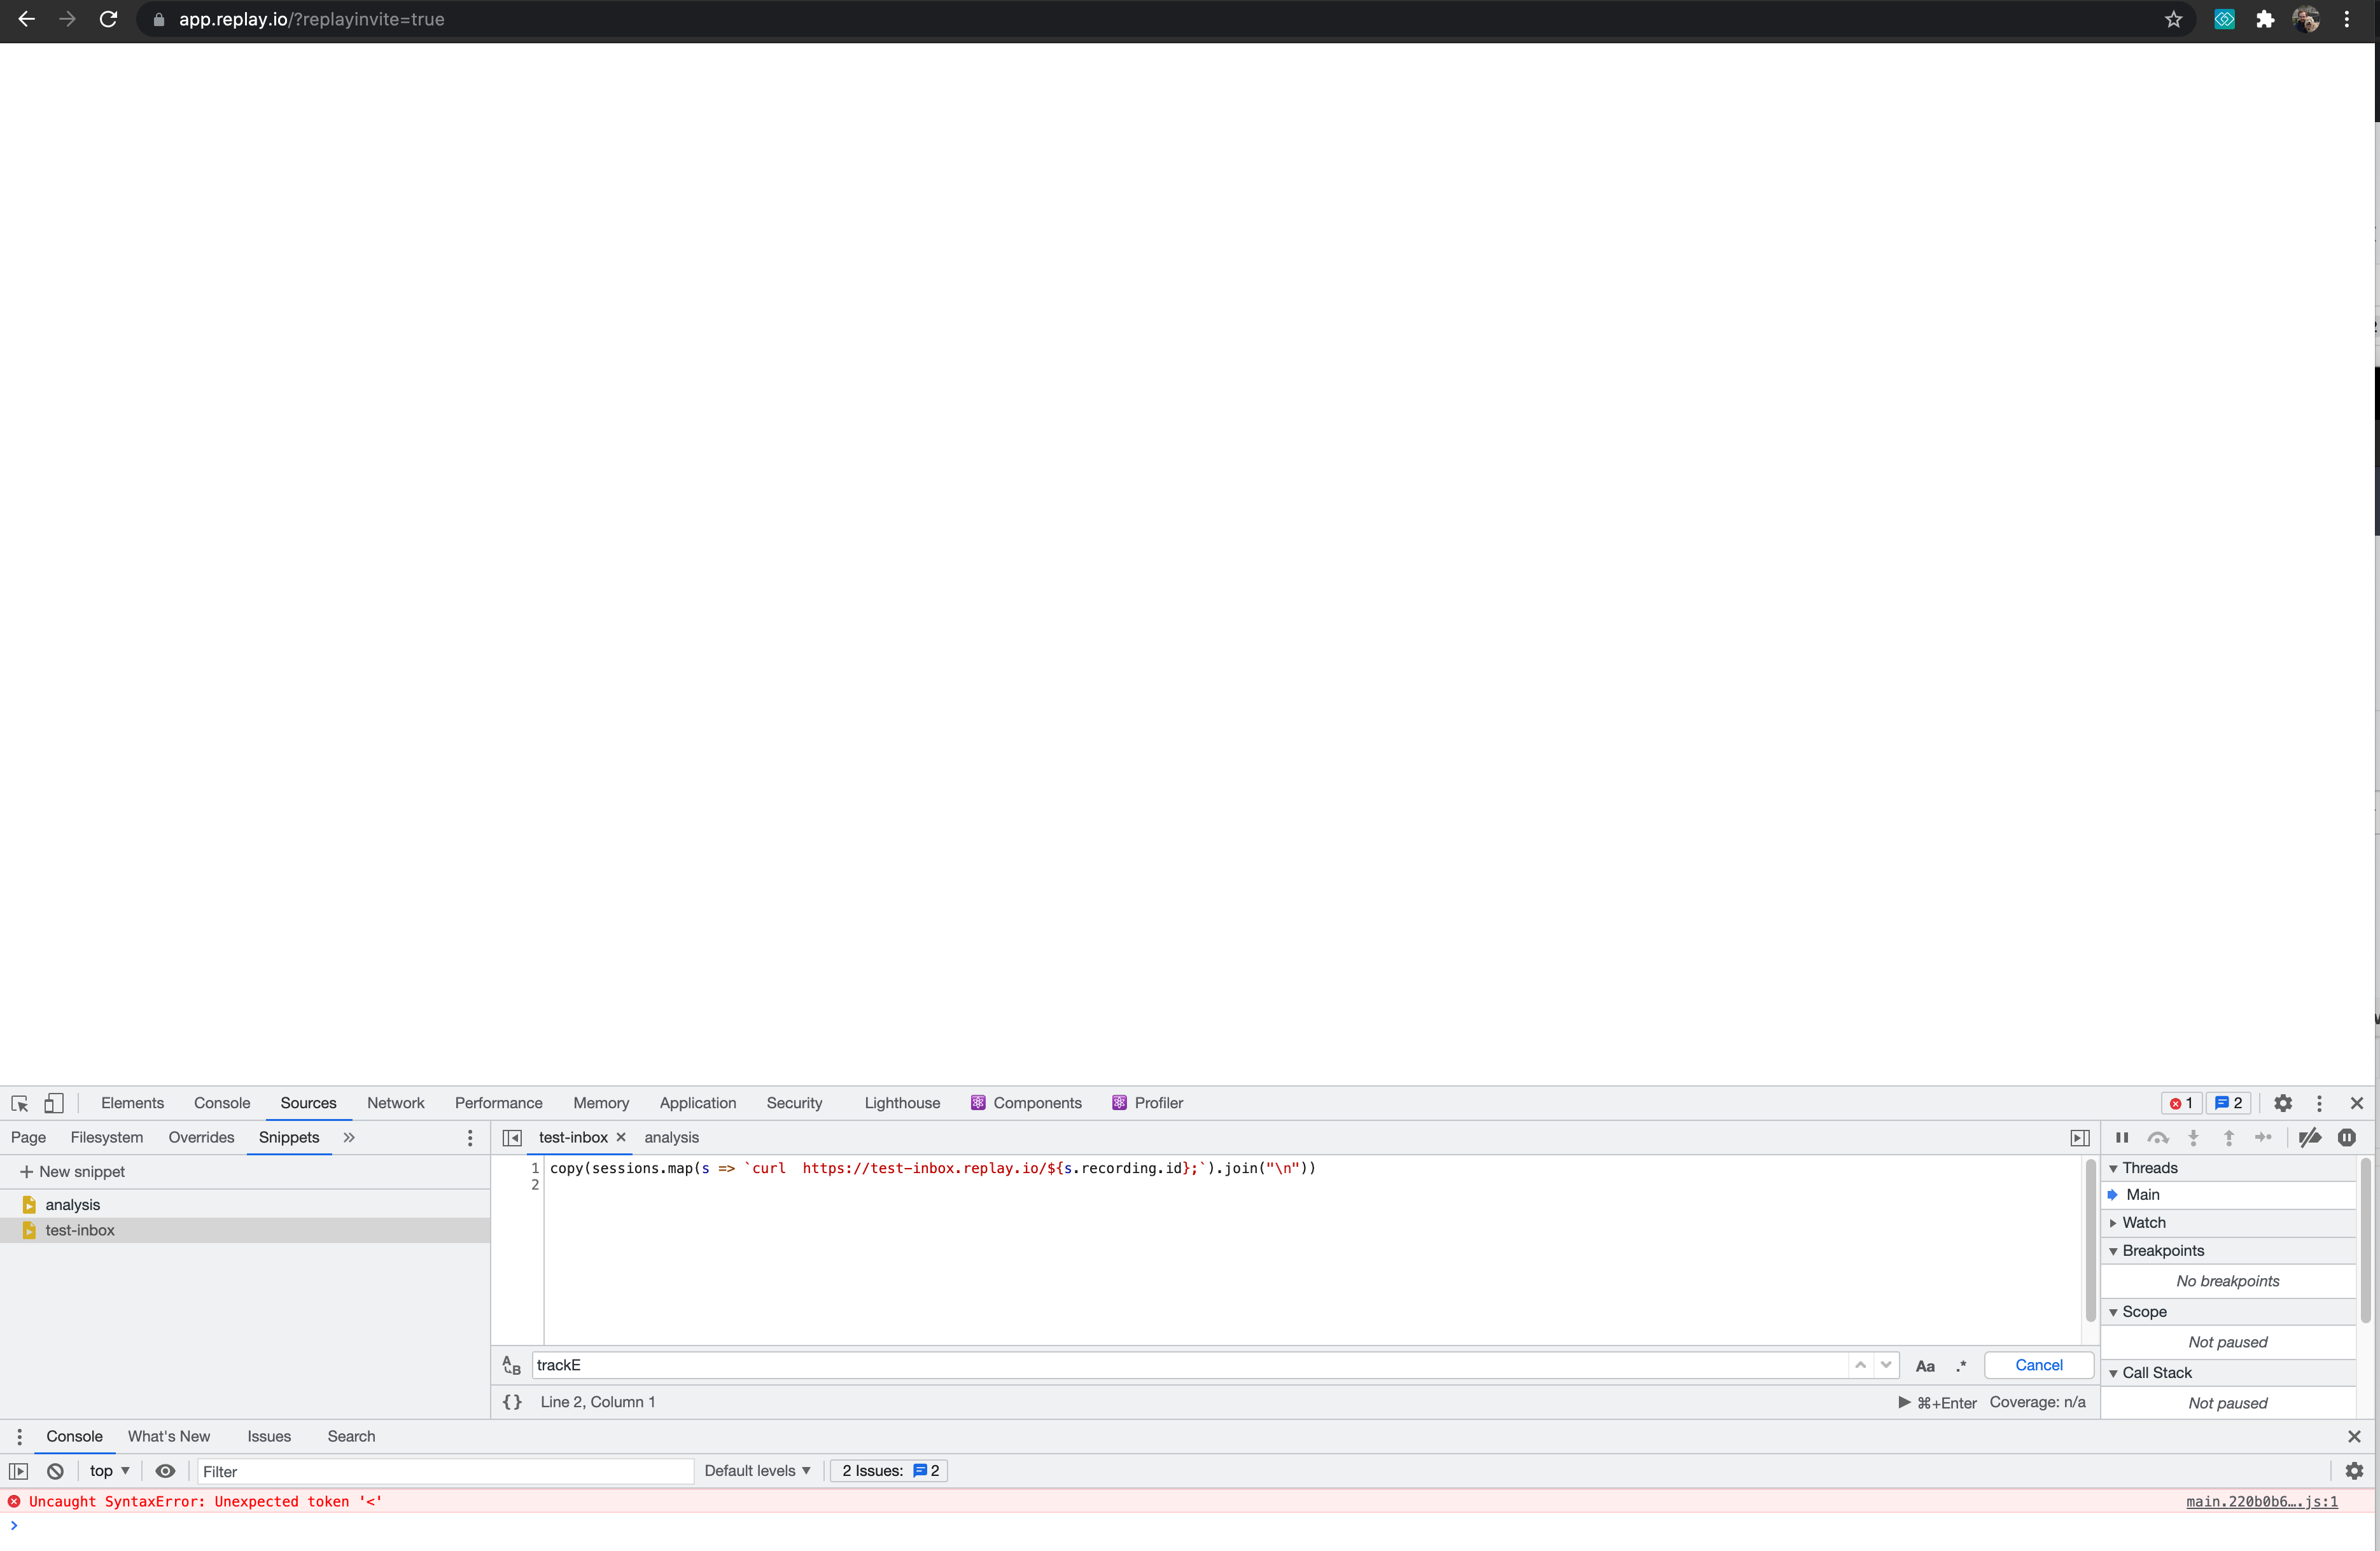
Task: Create a New snippet
Action: (72, 1171)
